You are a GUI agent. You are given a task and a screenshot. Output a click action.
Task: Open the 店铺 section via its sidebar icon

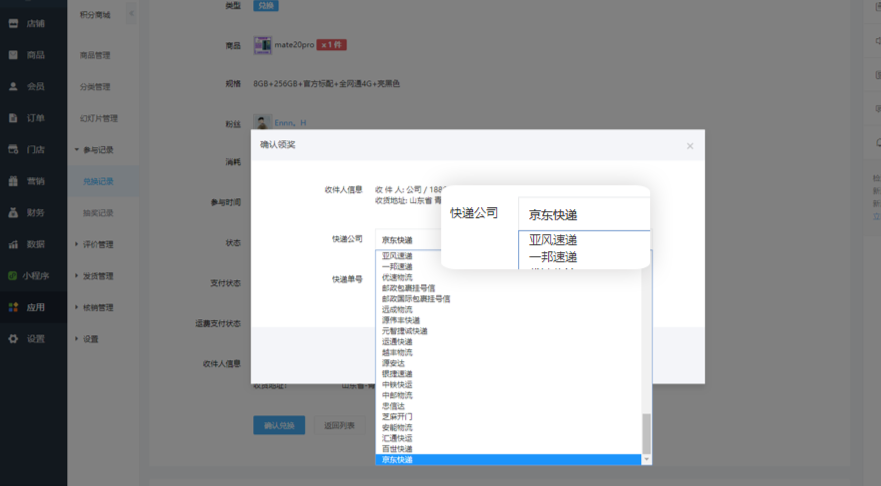click(13, 23)
